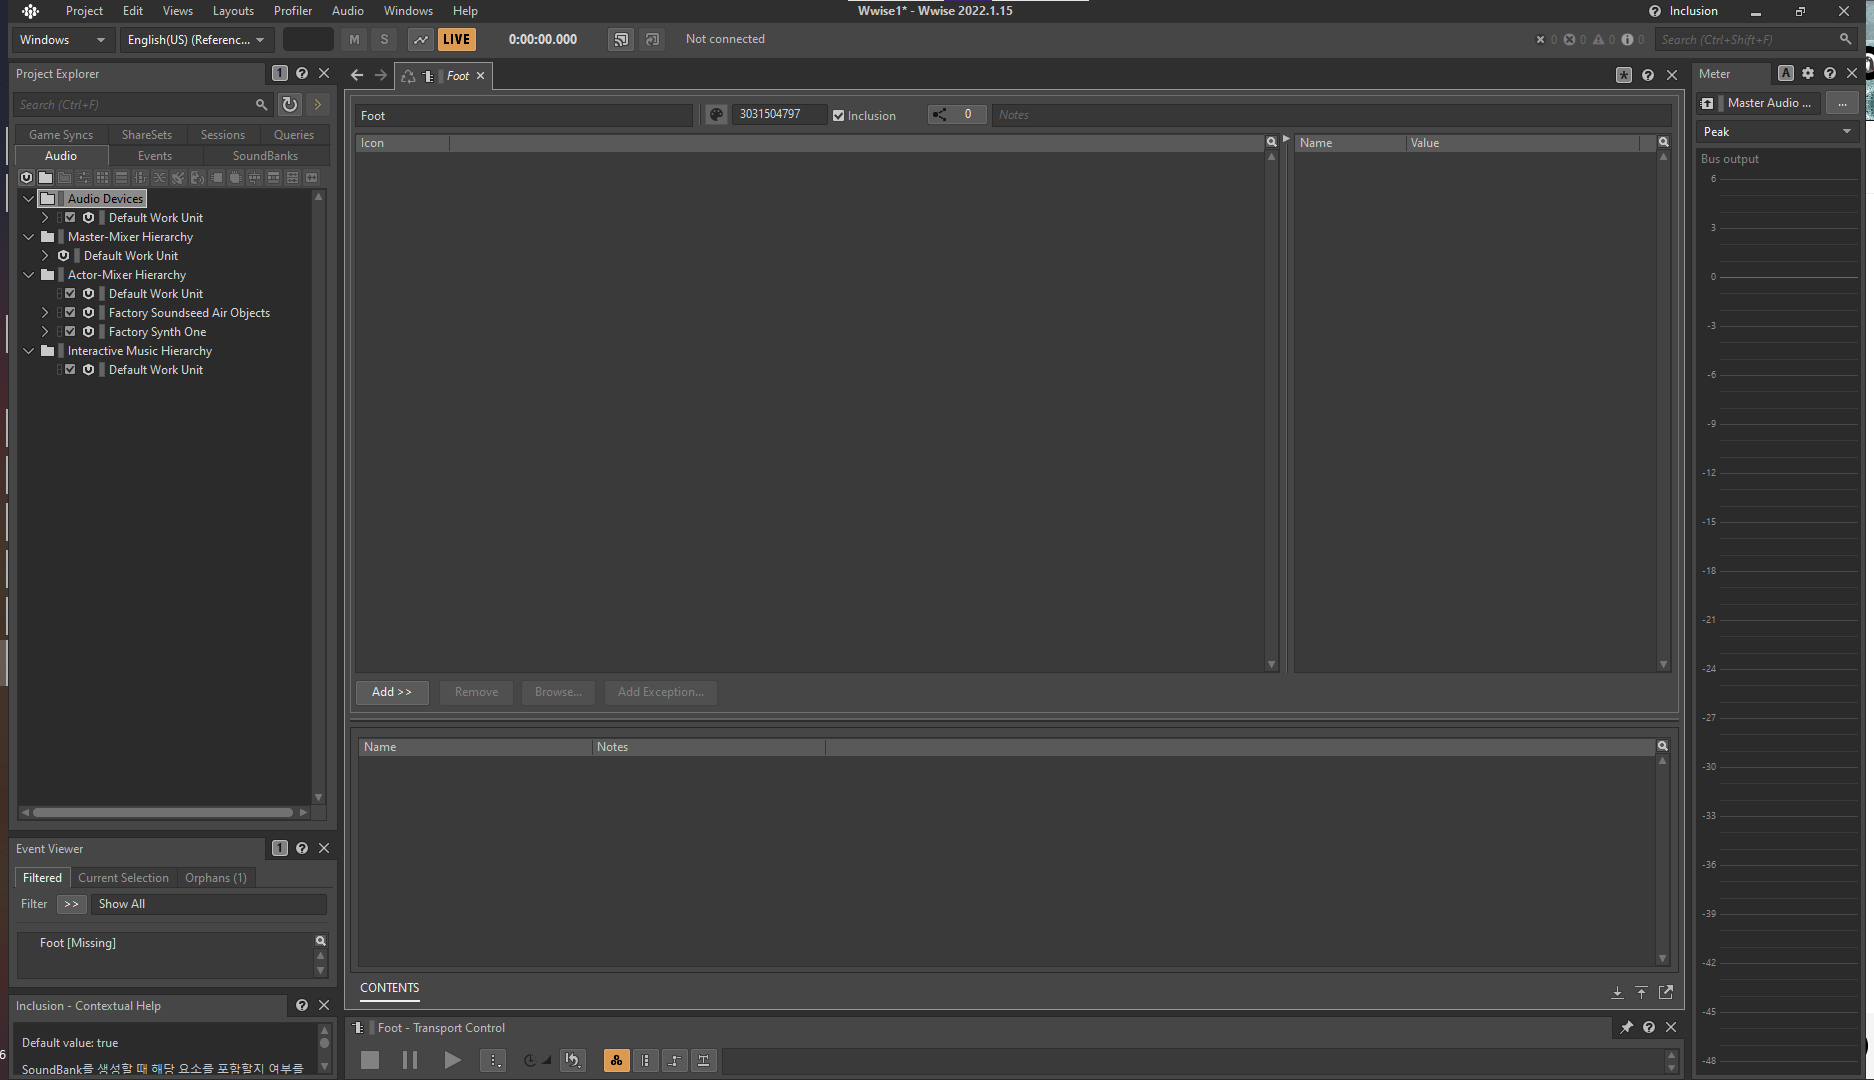Click the Project Explorer search magnifier icon
1874x1080 pixels.
coord(261,104)
